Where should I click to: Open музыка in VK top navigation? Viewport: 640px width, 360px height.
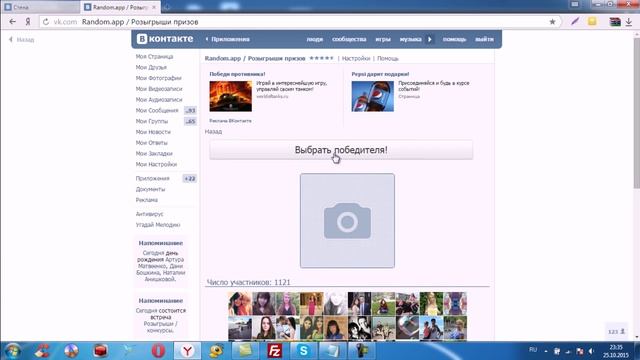coord(410,39)
